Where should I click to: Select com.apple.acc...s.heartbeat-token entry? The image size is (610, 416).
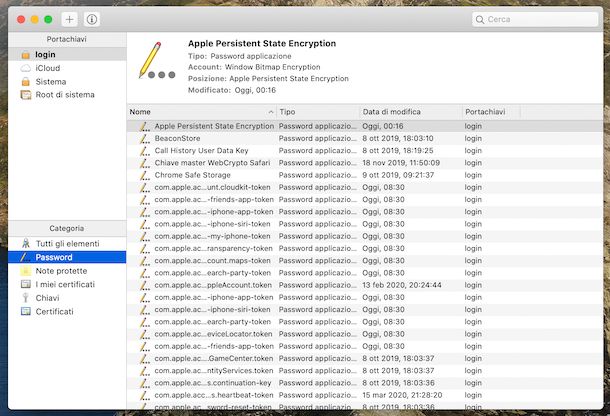coord(365,395)
